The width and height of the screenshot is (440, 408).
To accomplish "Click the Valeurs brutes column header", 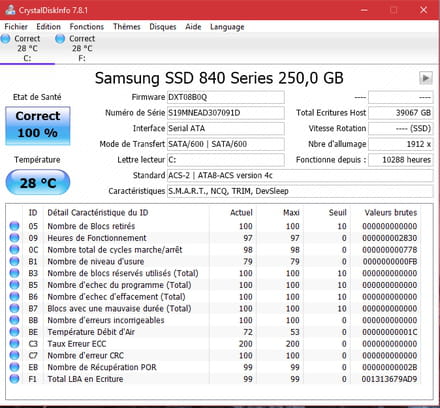I will [x=390, y=212].
